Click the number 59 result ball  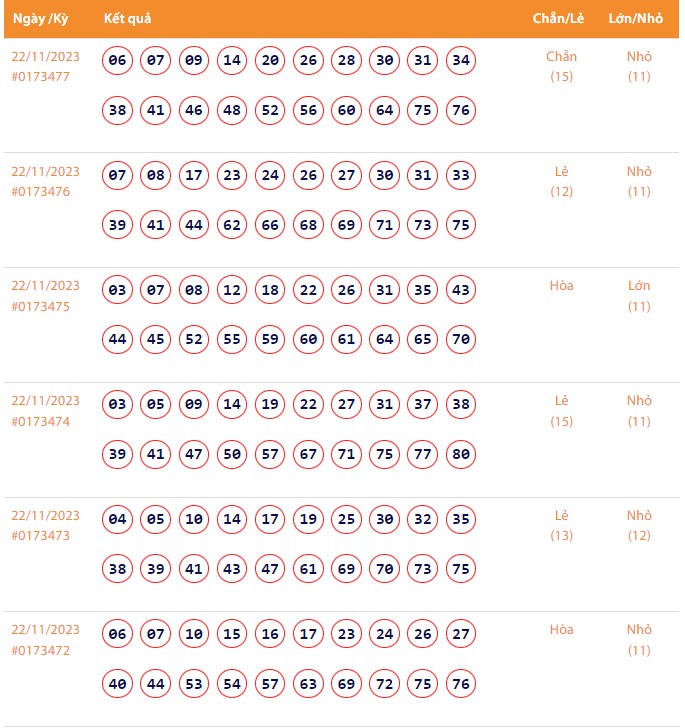point(270,339)
